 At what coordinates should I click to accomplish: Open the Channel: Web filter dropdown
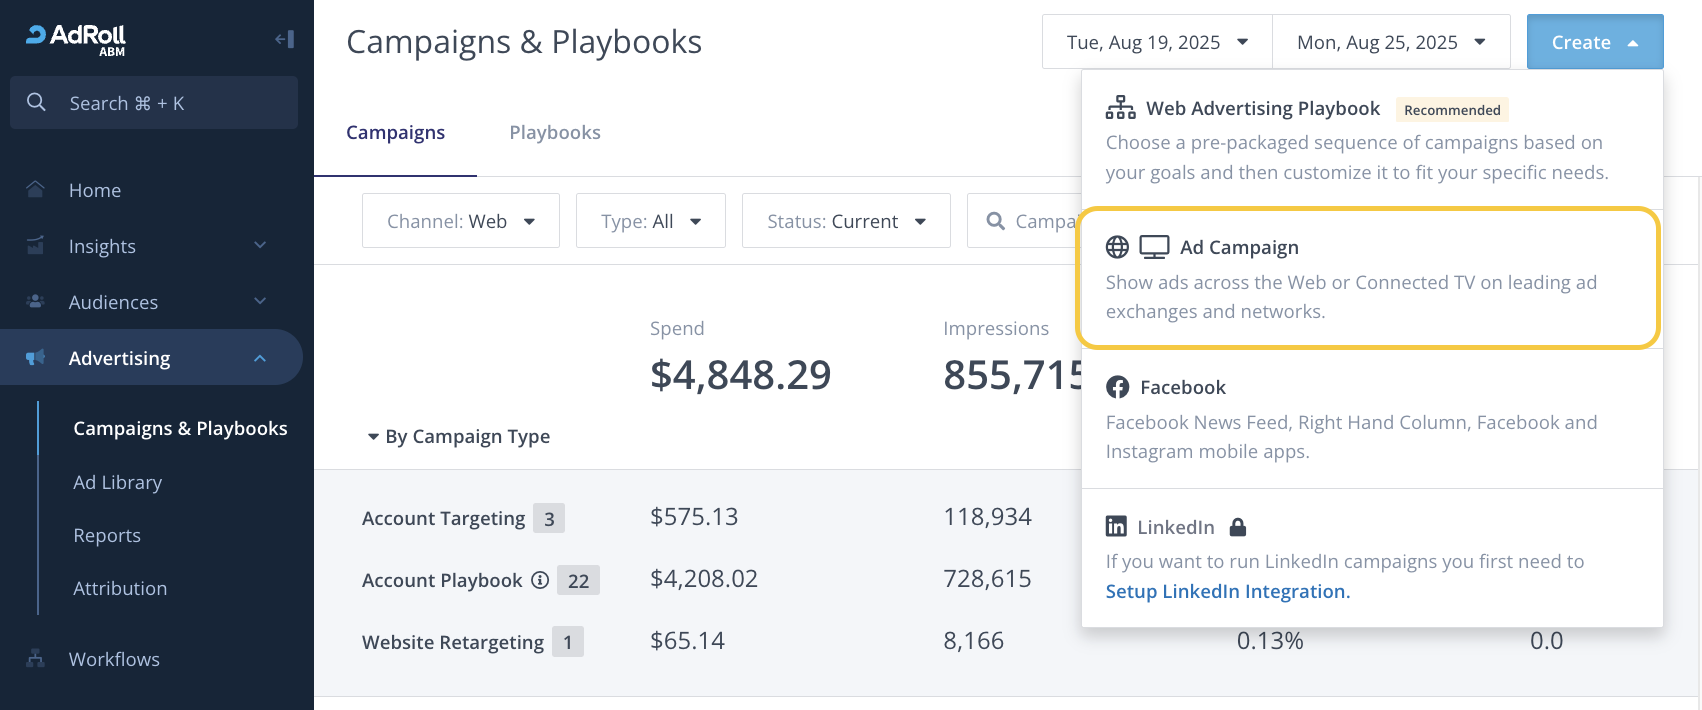click(460, 221)
